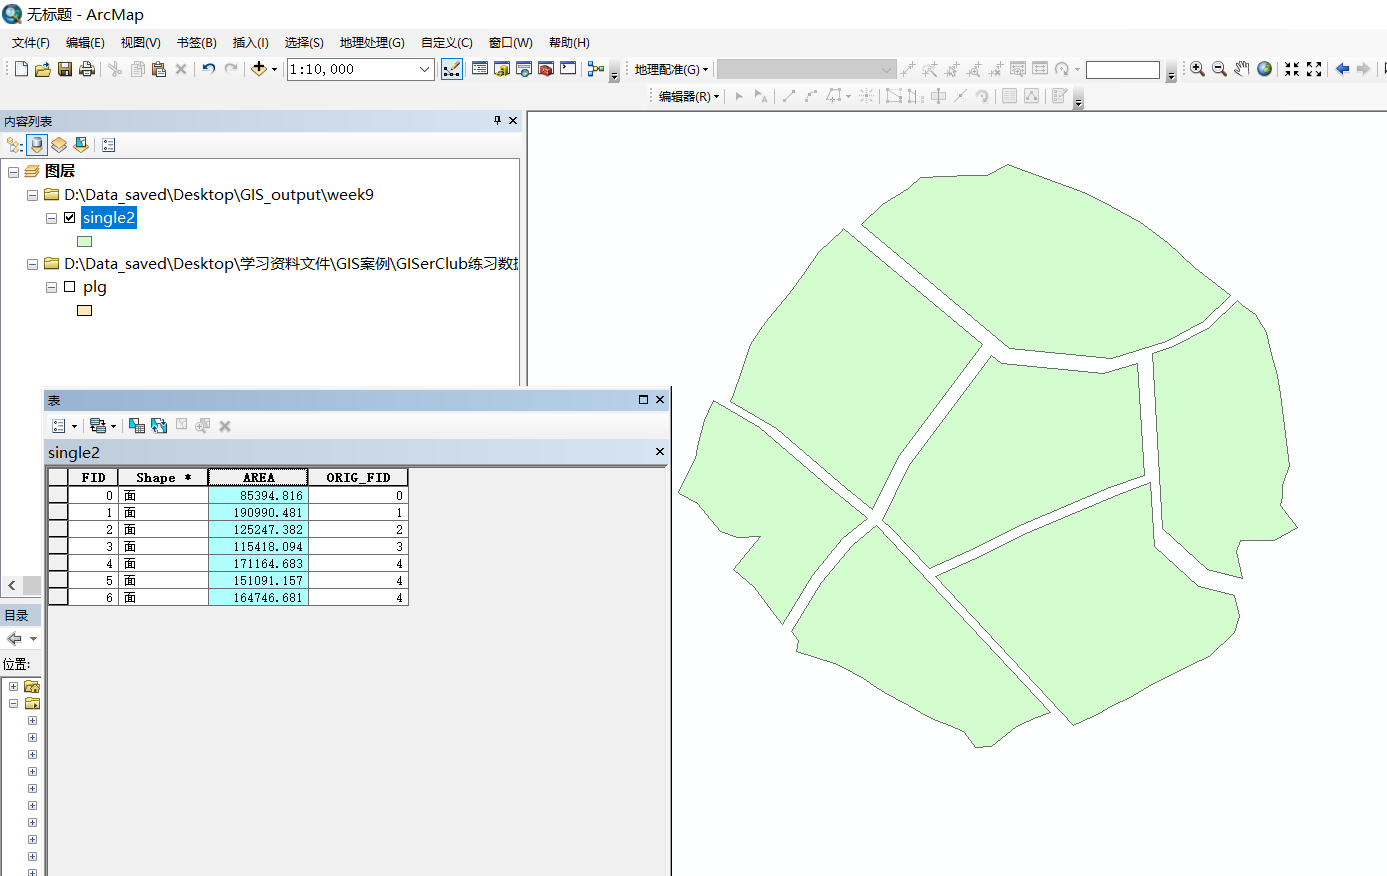The image size is (1387, 876).
Task: Click Fixed Zoom In arrows icon
Action: point(1292,69)
